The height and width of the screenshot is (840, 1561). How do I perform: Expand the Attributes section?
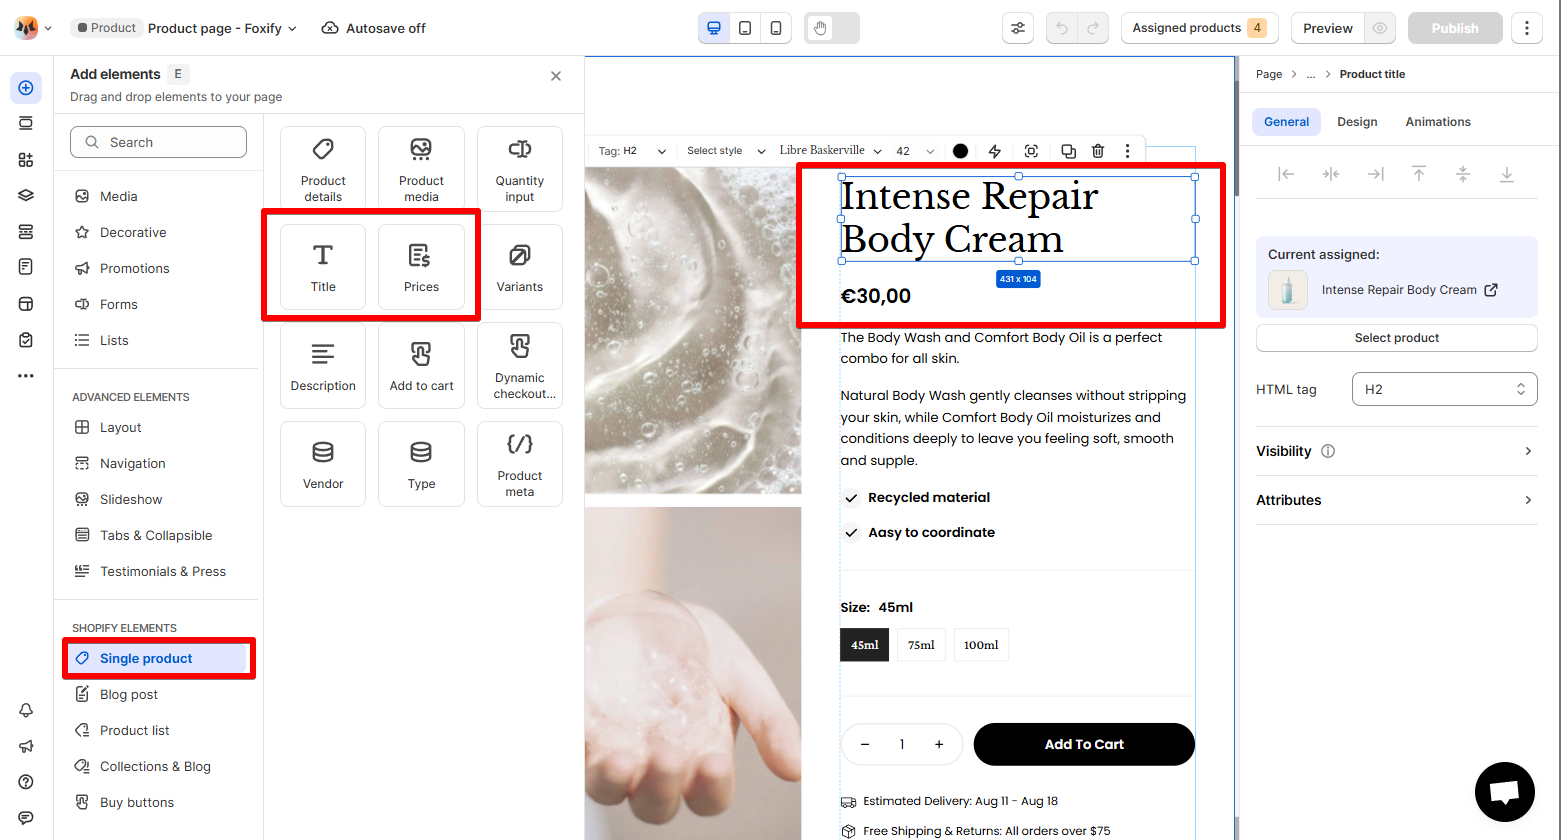pyautogui.click(x=1397, y=500)
